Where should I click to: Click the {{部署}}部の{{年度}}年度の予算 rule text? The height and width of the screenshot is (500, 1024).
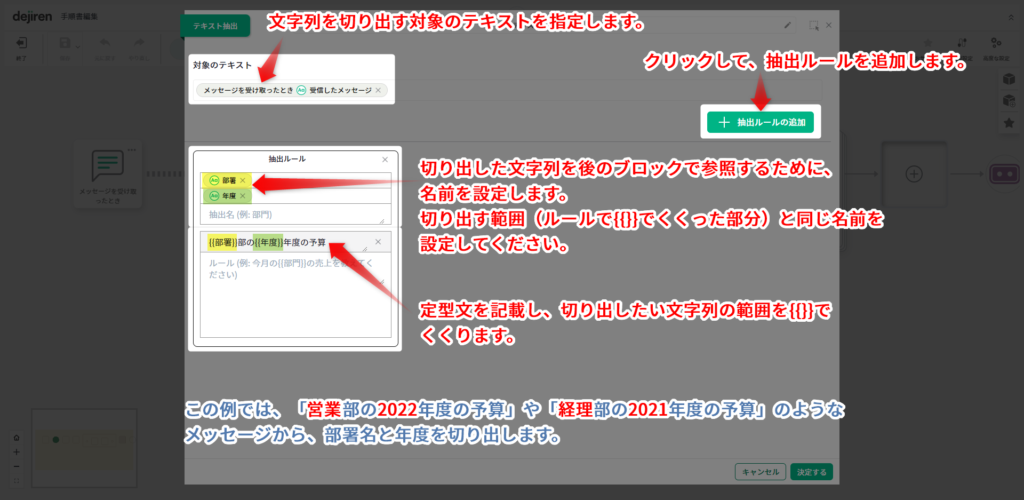click(267, 242)
